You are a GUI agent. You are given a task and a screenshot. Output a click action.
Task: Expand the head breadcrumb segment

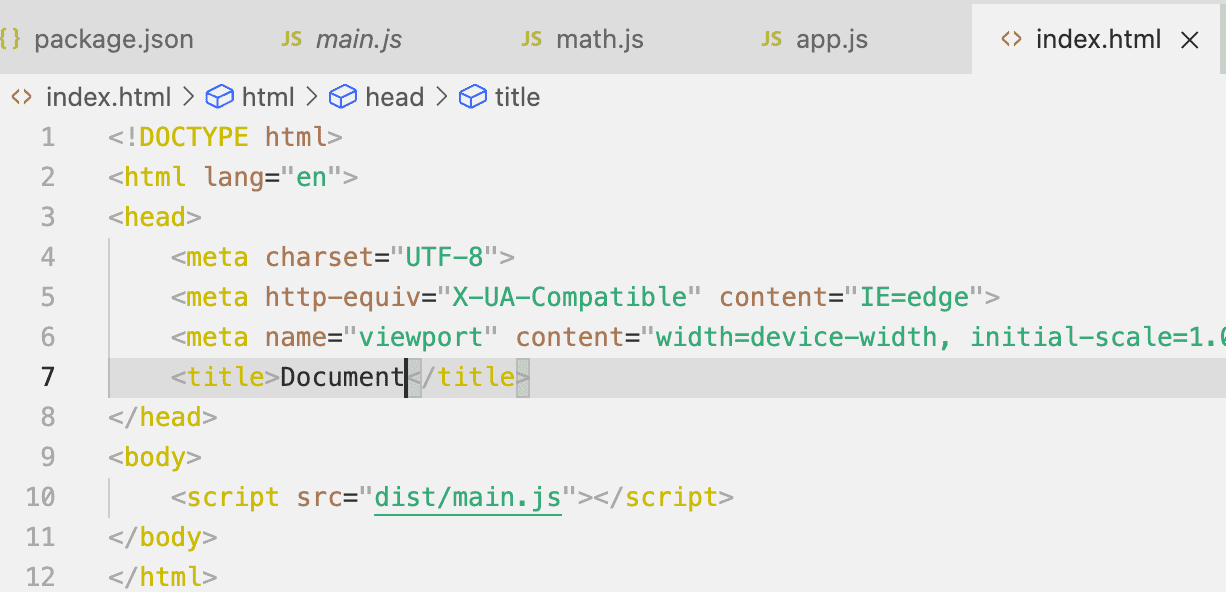coord(394,97)
